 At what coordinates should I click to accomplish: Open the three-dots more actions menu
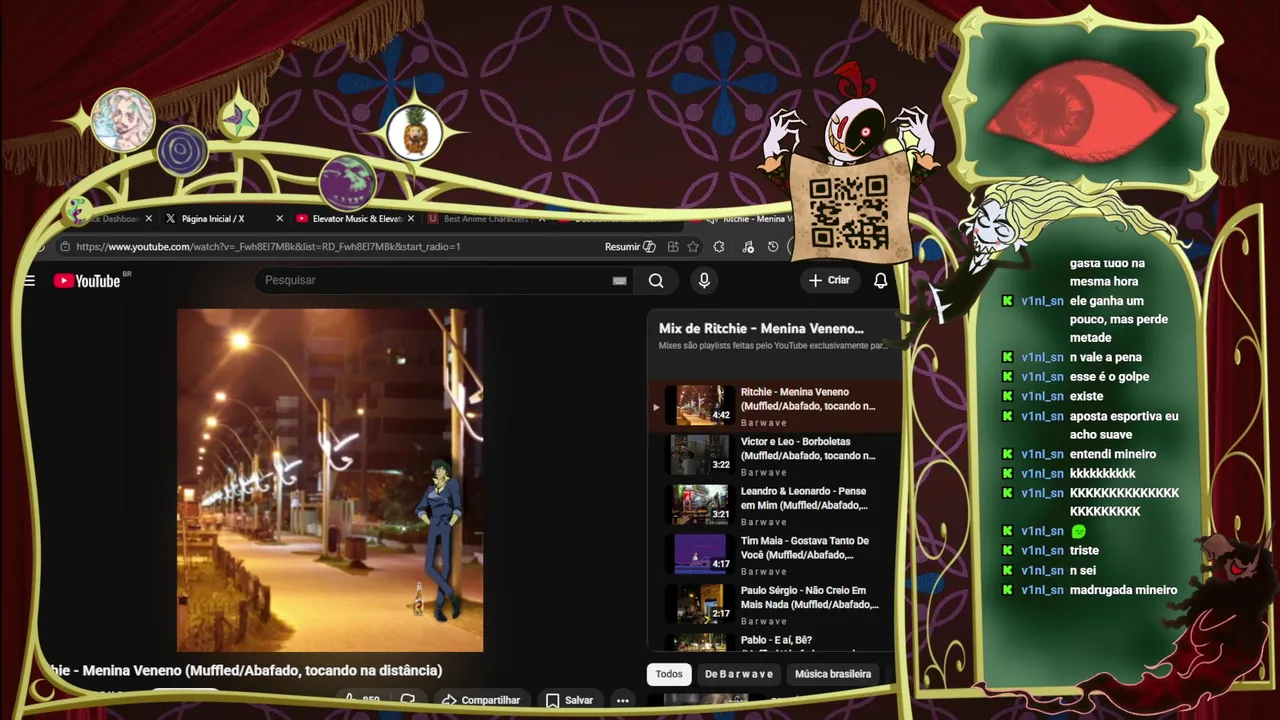coord(622,700)
